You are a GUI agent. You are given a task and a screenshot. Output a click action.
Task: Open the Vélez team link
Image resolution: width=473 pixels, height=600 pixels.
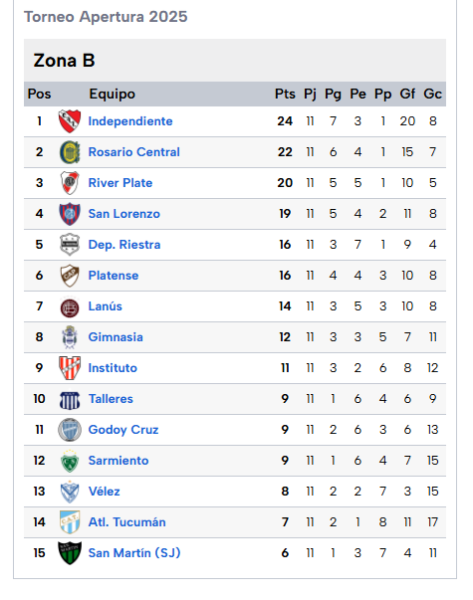click(104, 491)
